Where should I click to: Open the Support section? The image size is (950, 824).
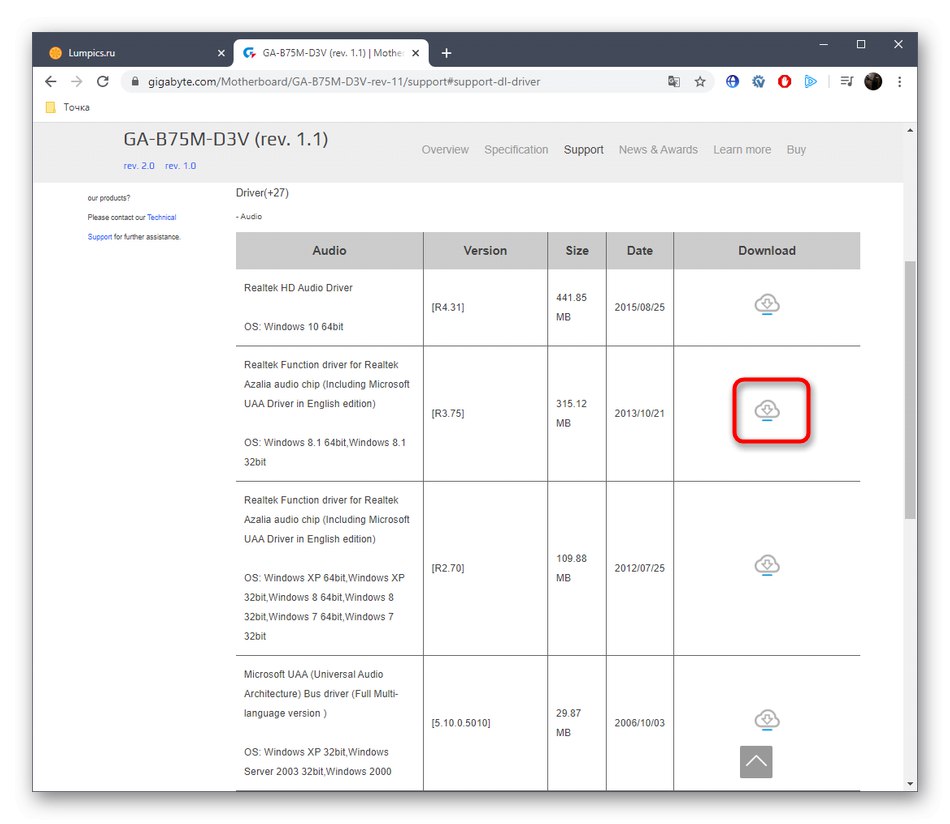click(583, 150)
